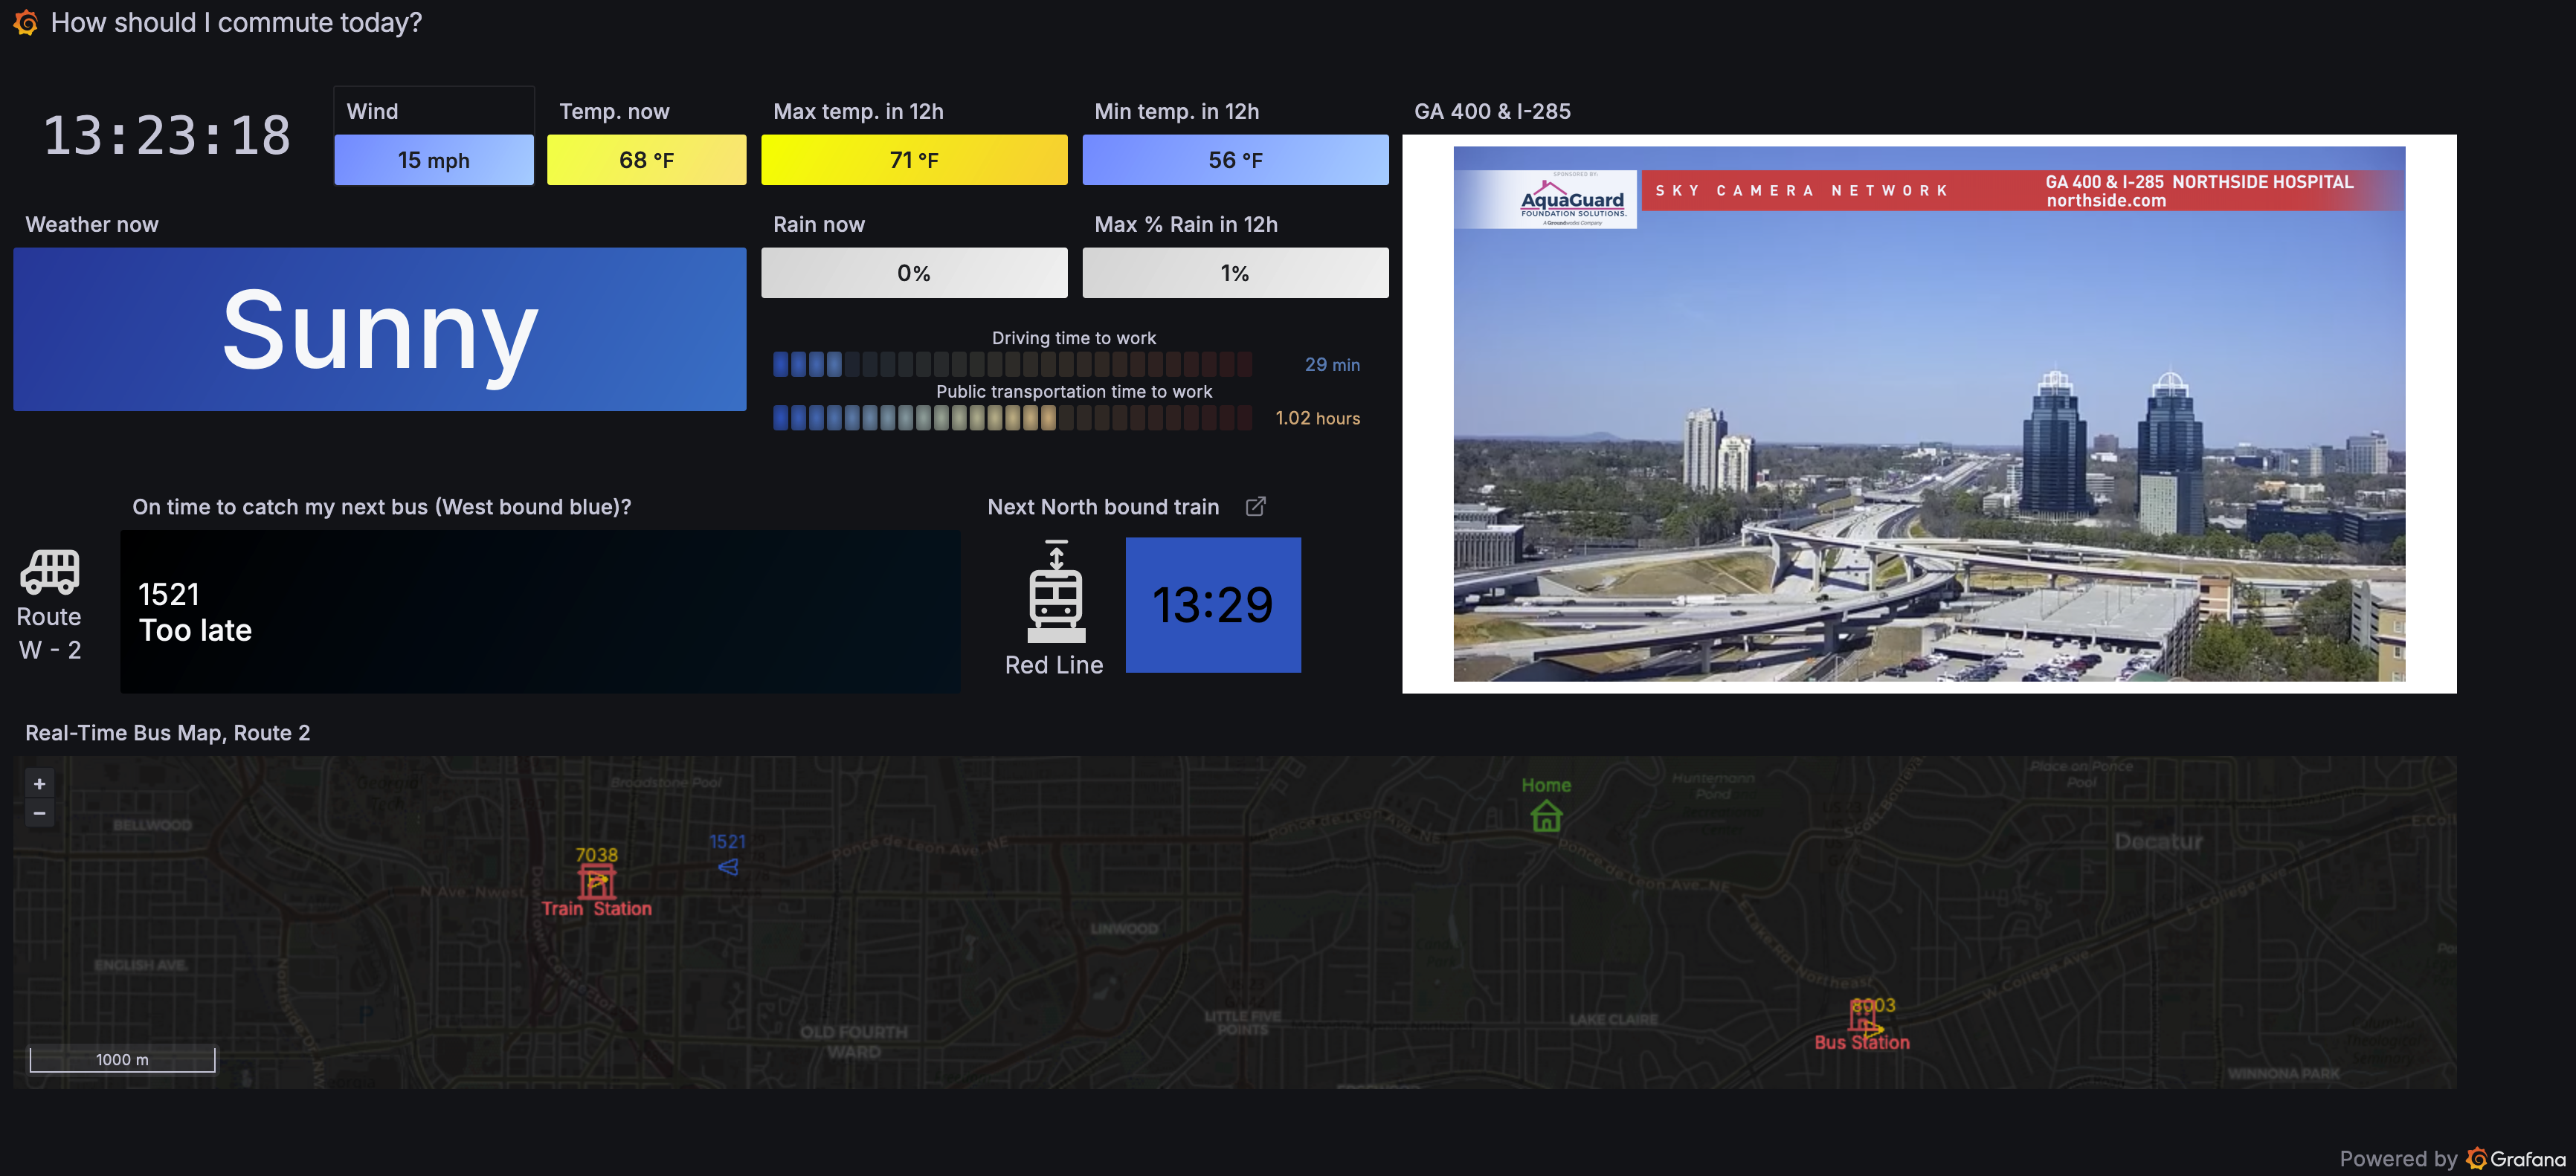Click the northside.com link on the sky camera overlay
2576x1176 pixels.
point(2105,200)
